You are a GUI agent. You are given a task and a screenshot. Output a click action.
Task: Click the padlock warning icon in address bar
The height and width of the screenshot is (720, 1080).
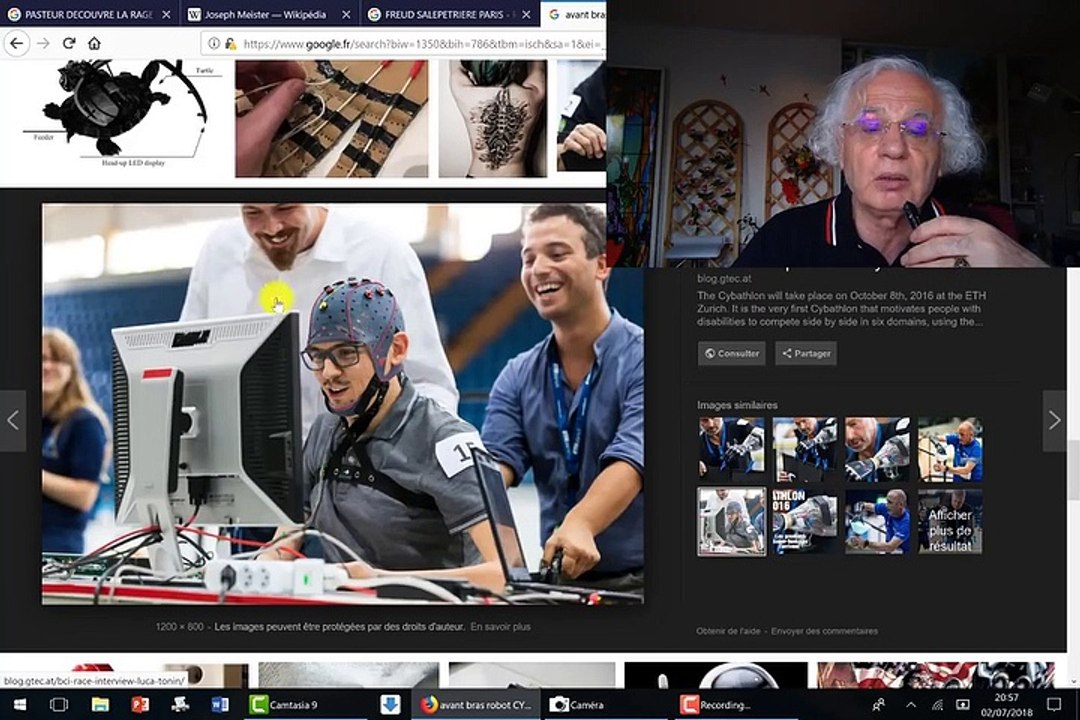[230, 43]
